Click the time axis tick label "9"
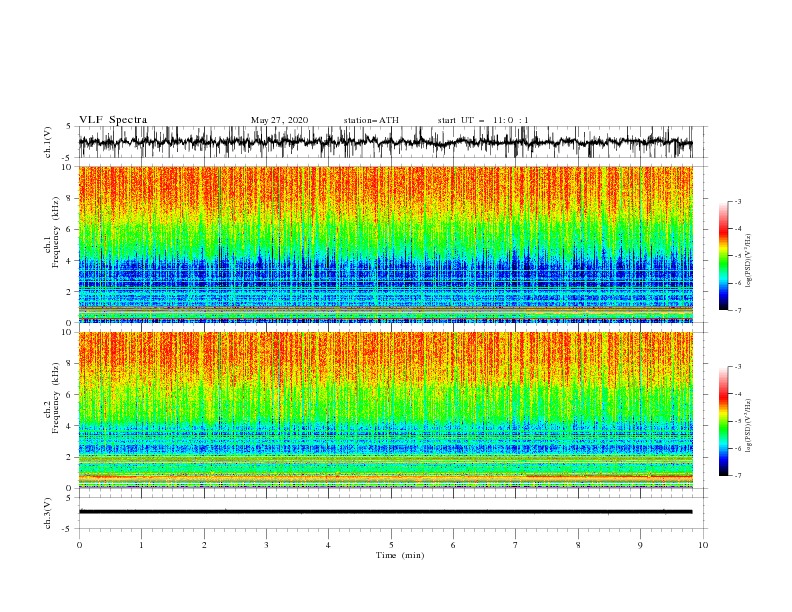 click(640, 545)
